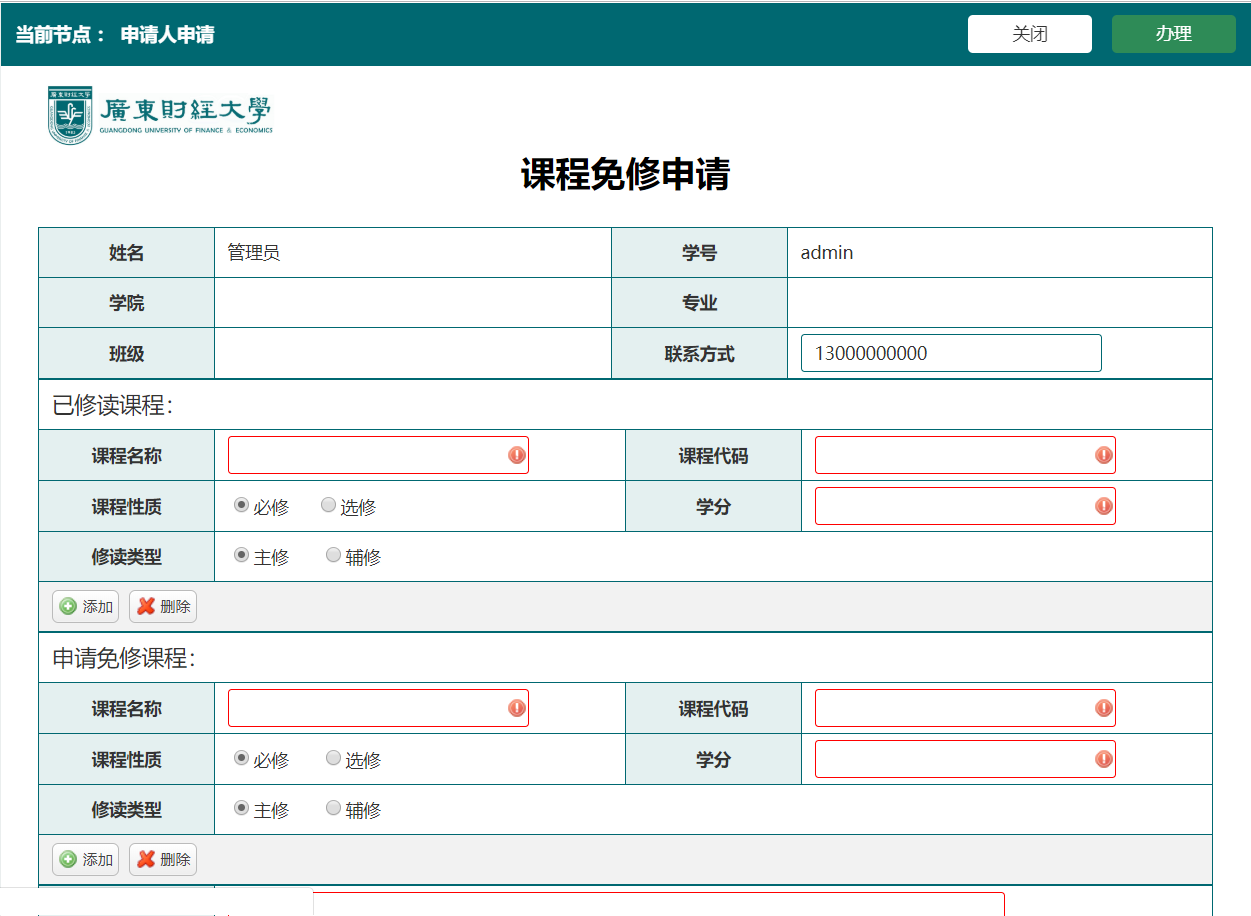The height and width of the screenshot is (916, 1251).
Task: Click the white 关闭 button
Action: click(1029, 34)
